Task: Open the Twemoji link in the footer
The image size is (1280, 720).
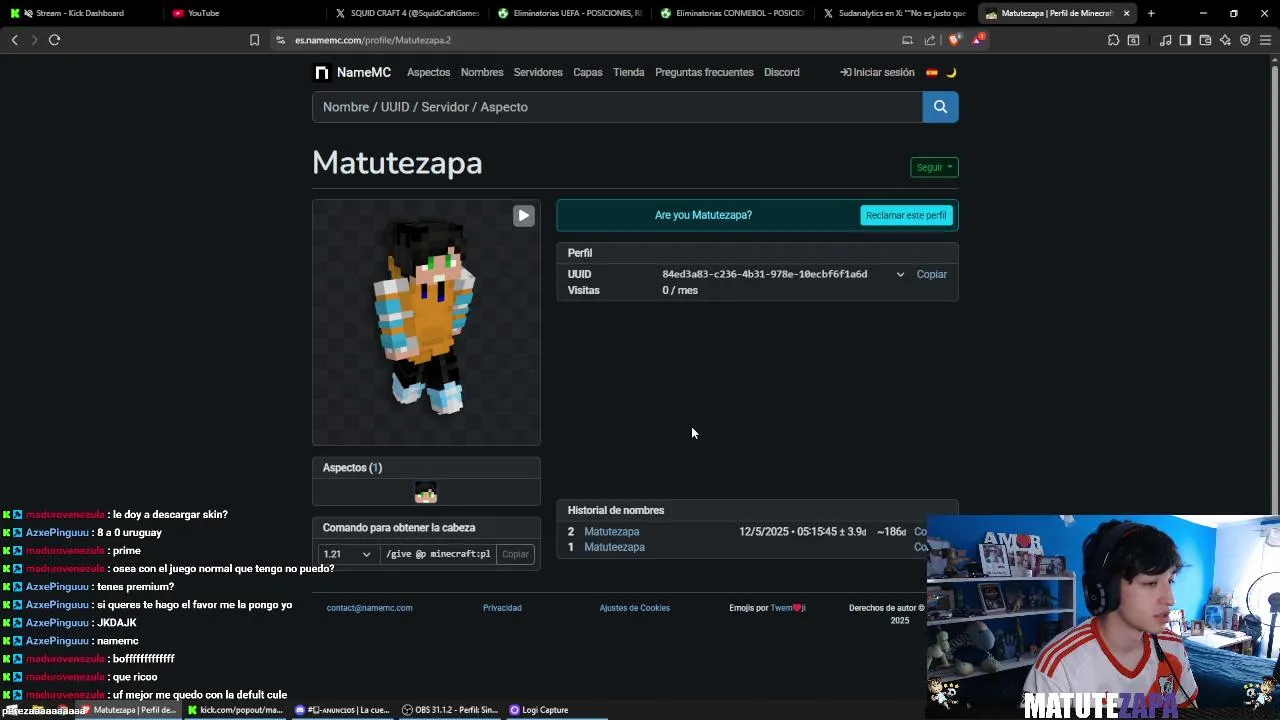Action: coord(787,608)
